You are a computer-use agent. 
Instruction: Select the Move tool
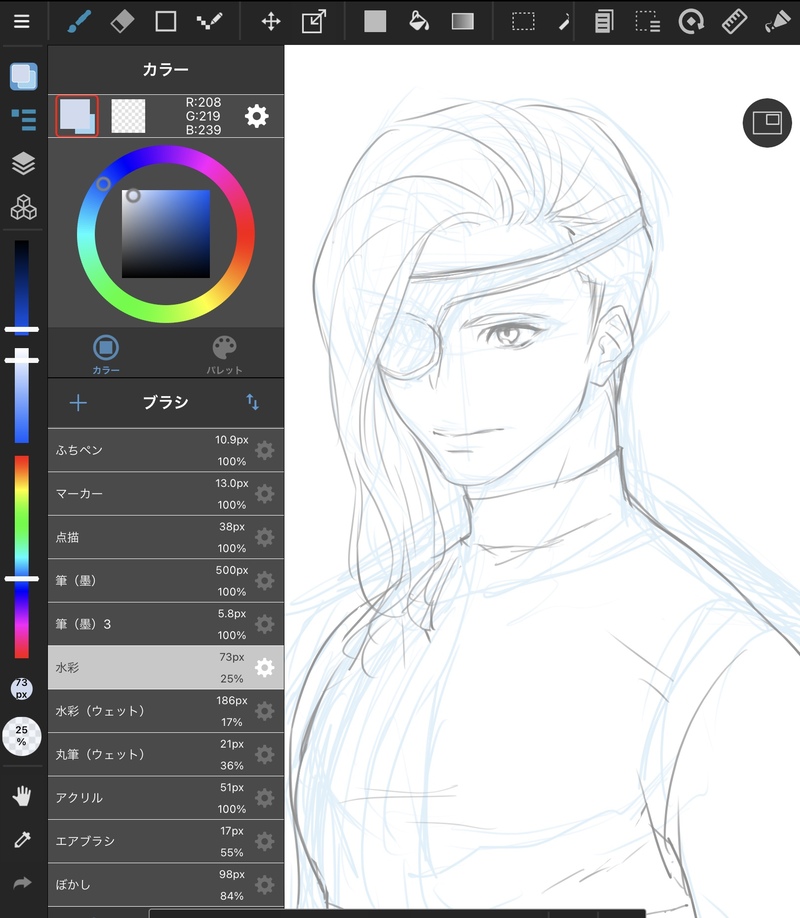coord(271,22)
